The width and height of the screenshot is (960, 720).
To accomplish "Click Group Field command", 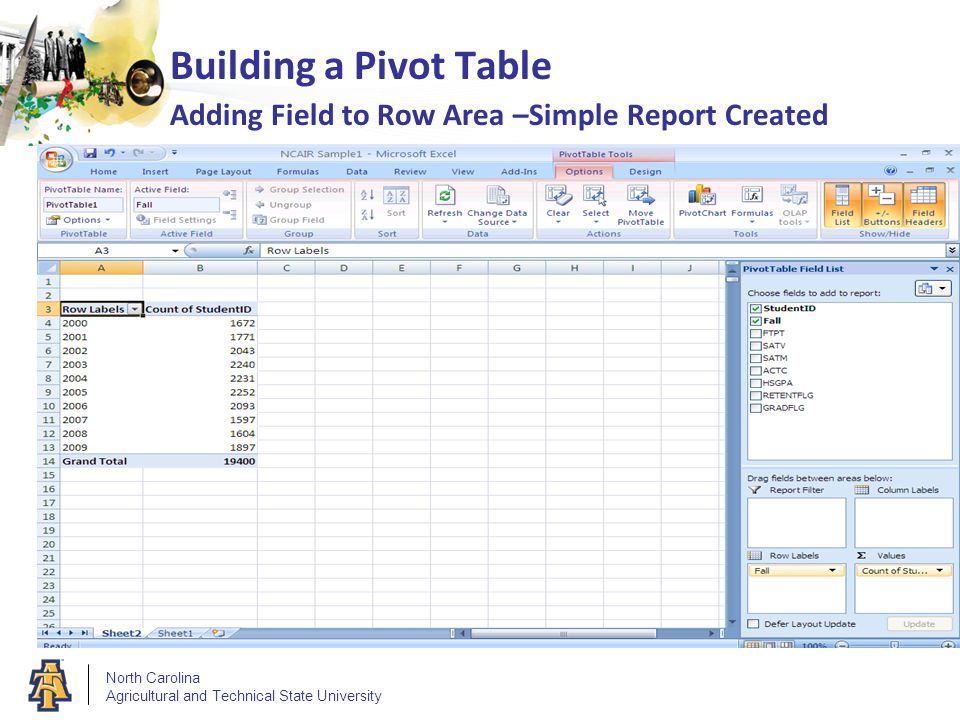I will [x=289, y=220].
